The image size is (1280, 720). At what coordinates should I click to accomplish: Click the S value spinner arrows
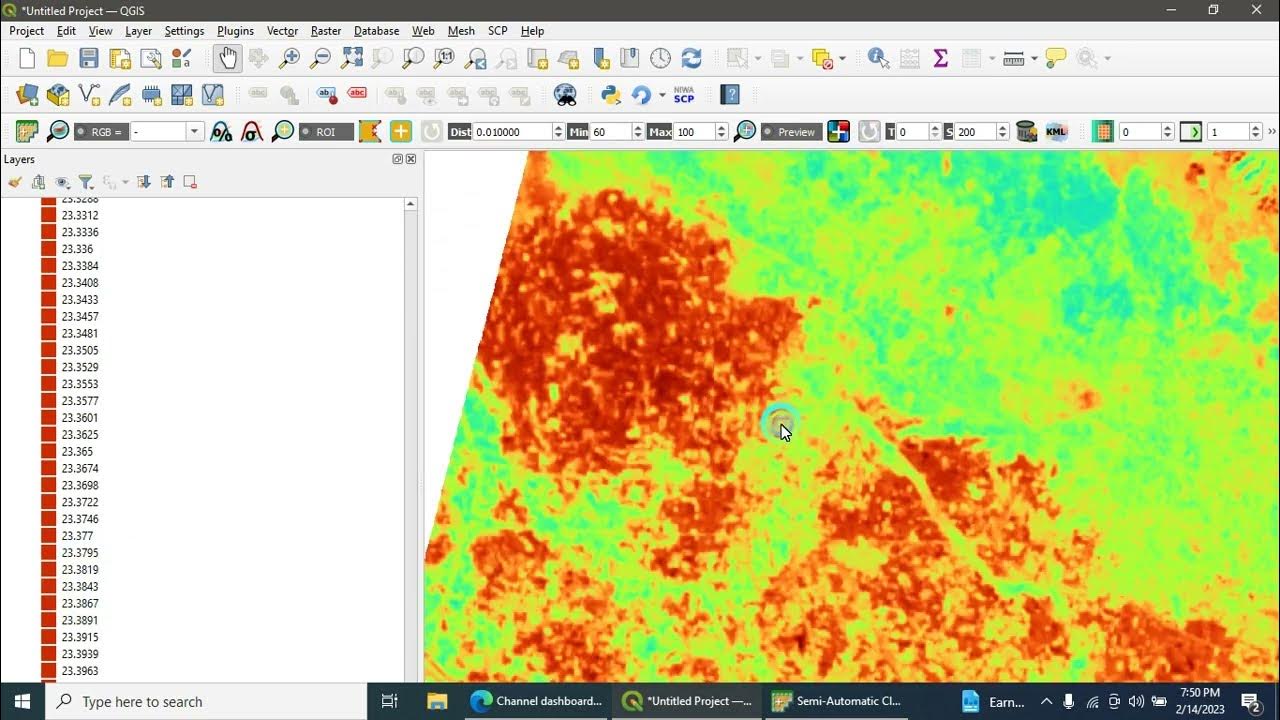(x=1003, y=132)
